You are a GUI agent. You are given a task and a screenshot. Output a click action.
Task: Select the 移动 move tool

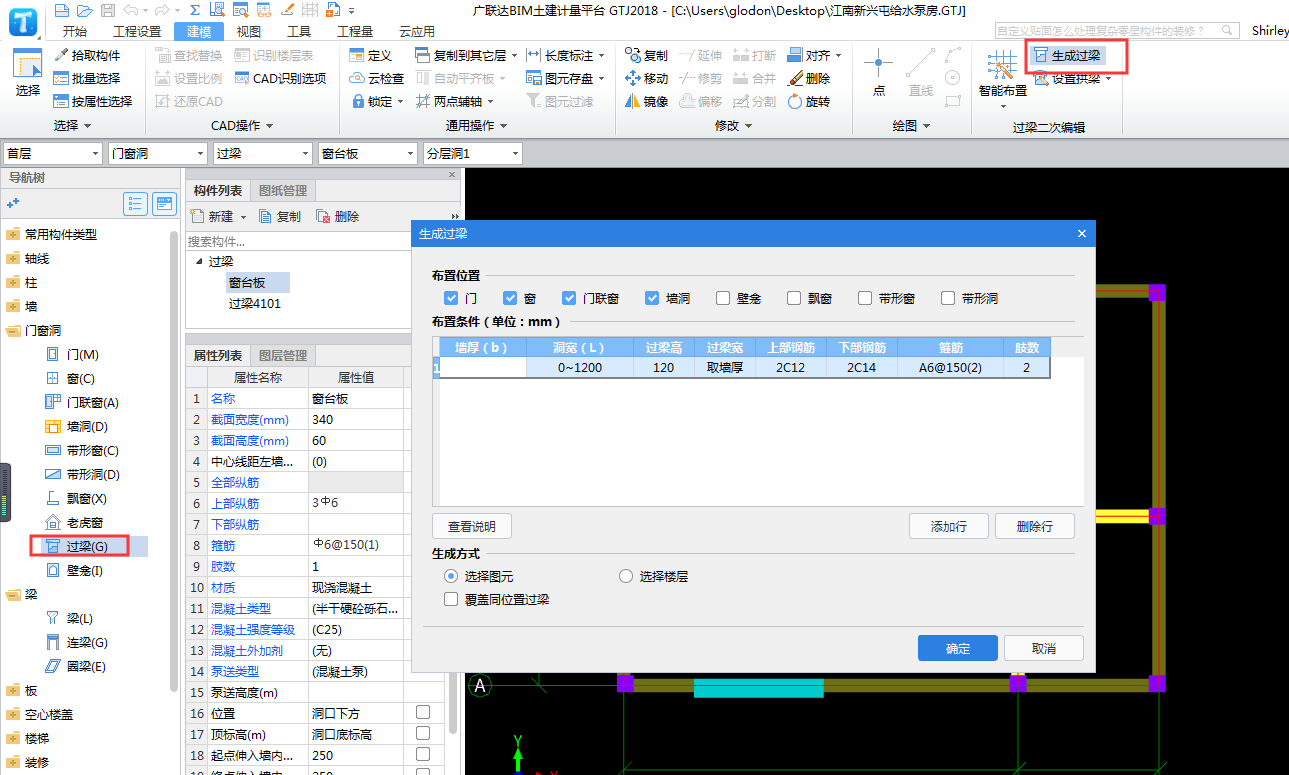coord(647,78)
